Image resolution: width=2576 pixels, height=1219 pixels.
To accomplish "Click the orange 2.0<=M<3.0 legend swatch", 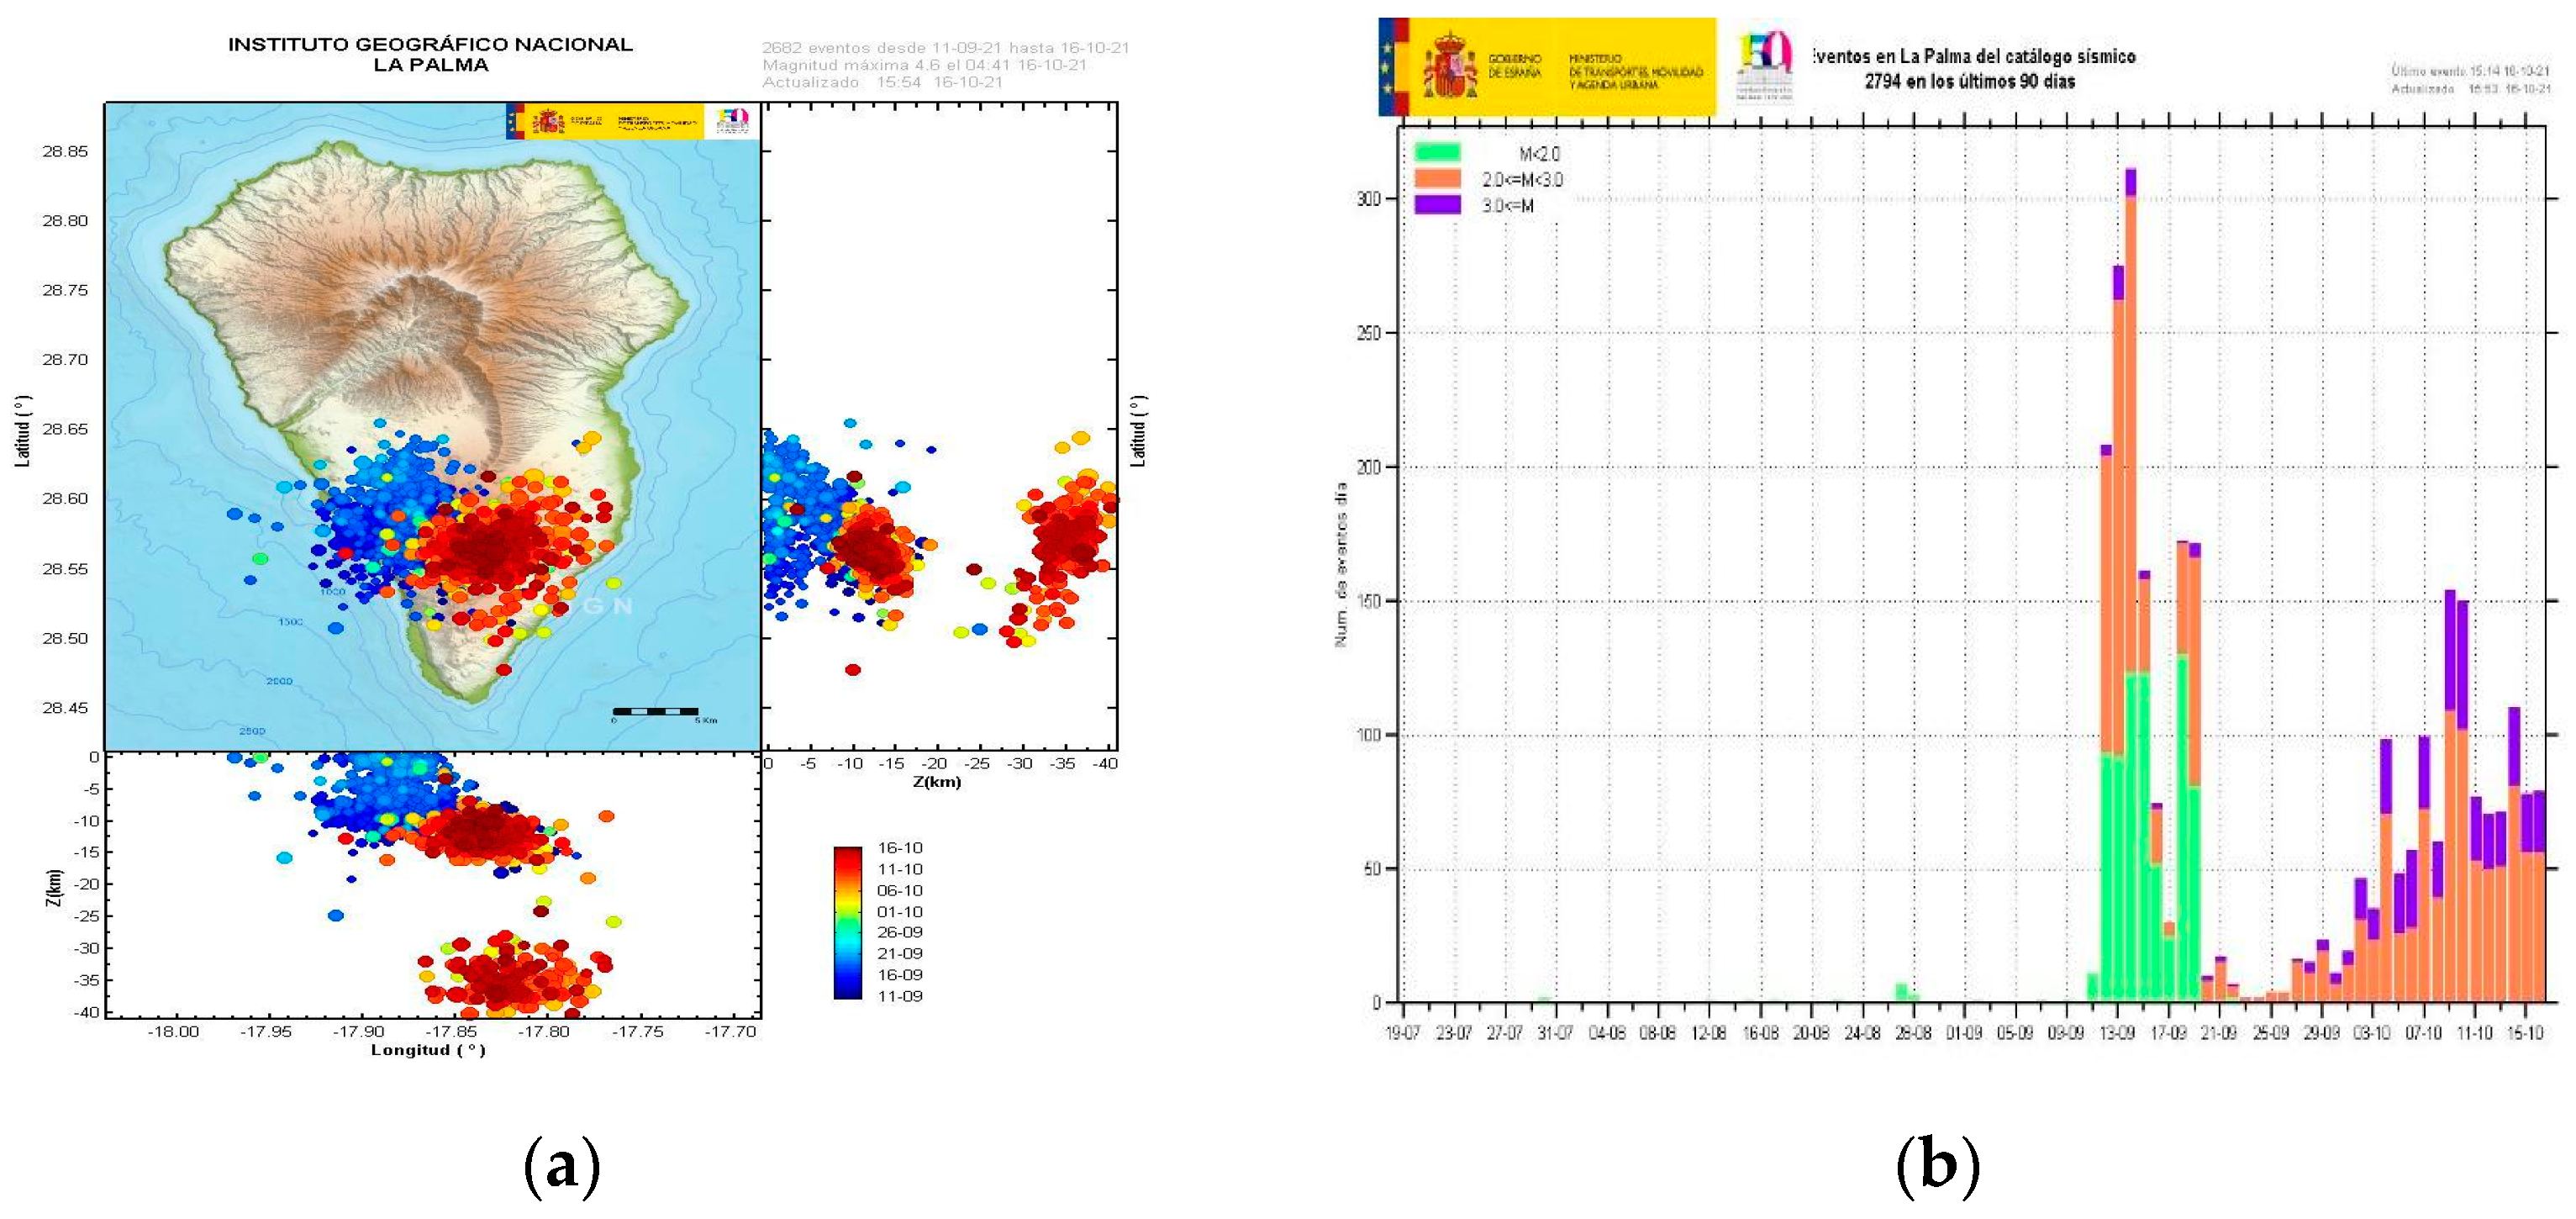I will tap(1437, 179).
